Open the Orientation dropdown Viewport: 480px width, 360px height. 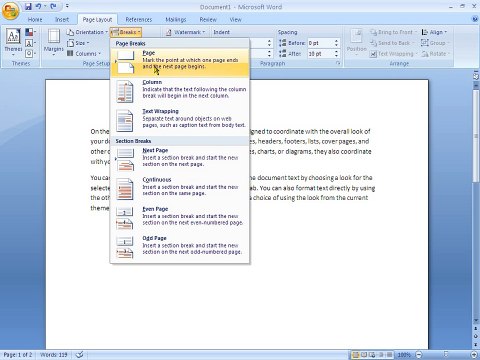coord(87,32)
